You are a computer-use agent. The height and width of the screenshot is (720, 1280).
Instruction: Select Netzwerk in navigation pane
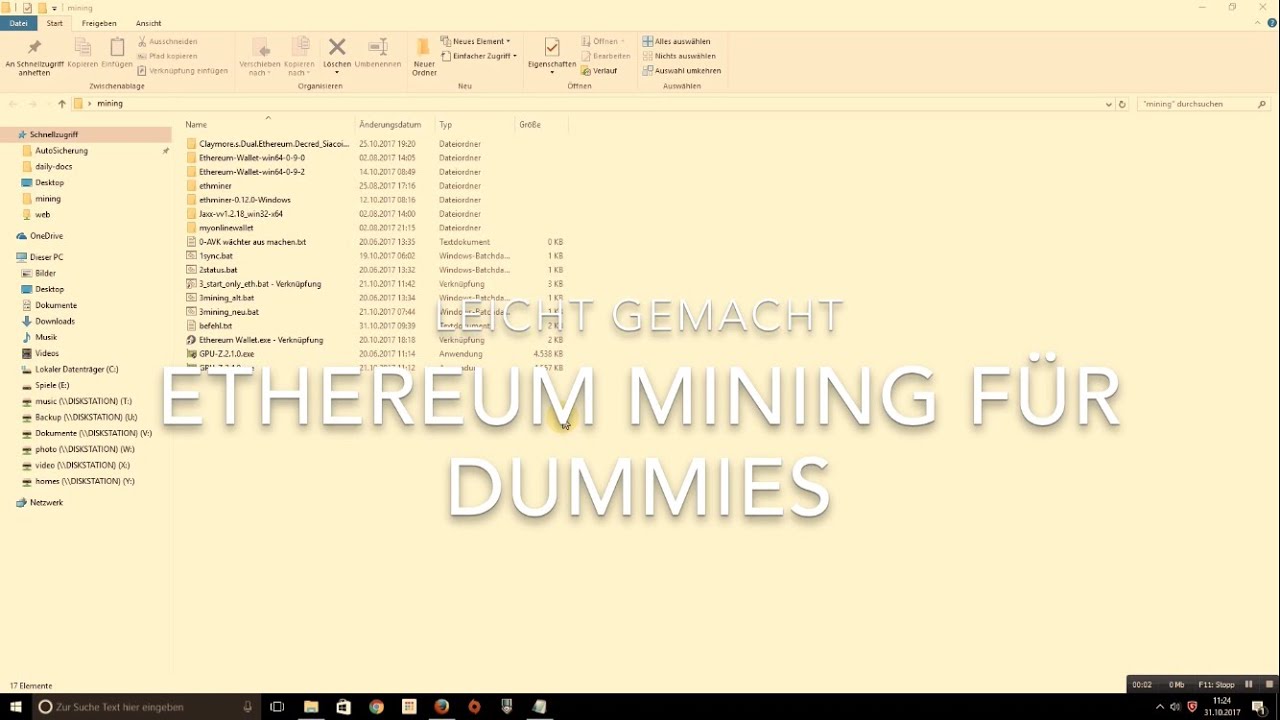coord(46,502)
